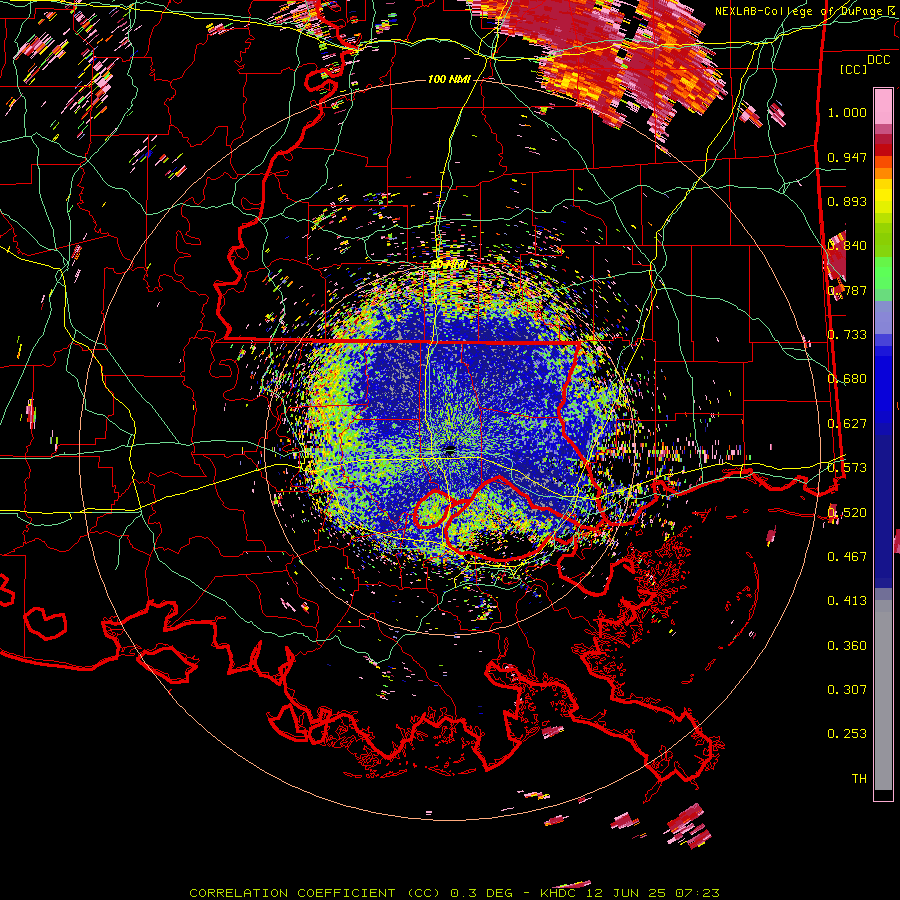The height and width of the screenshot is (900, 900).
Task: Select the 0.627 legend value
Action: pyautogui.click(x=847, y=424)
